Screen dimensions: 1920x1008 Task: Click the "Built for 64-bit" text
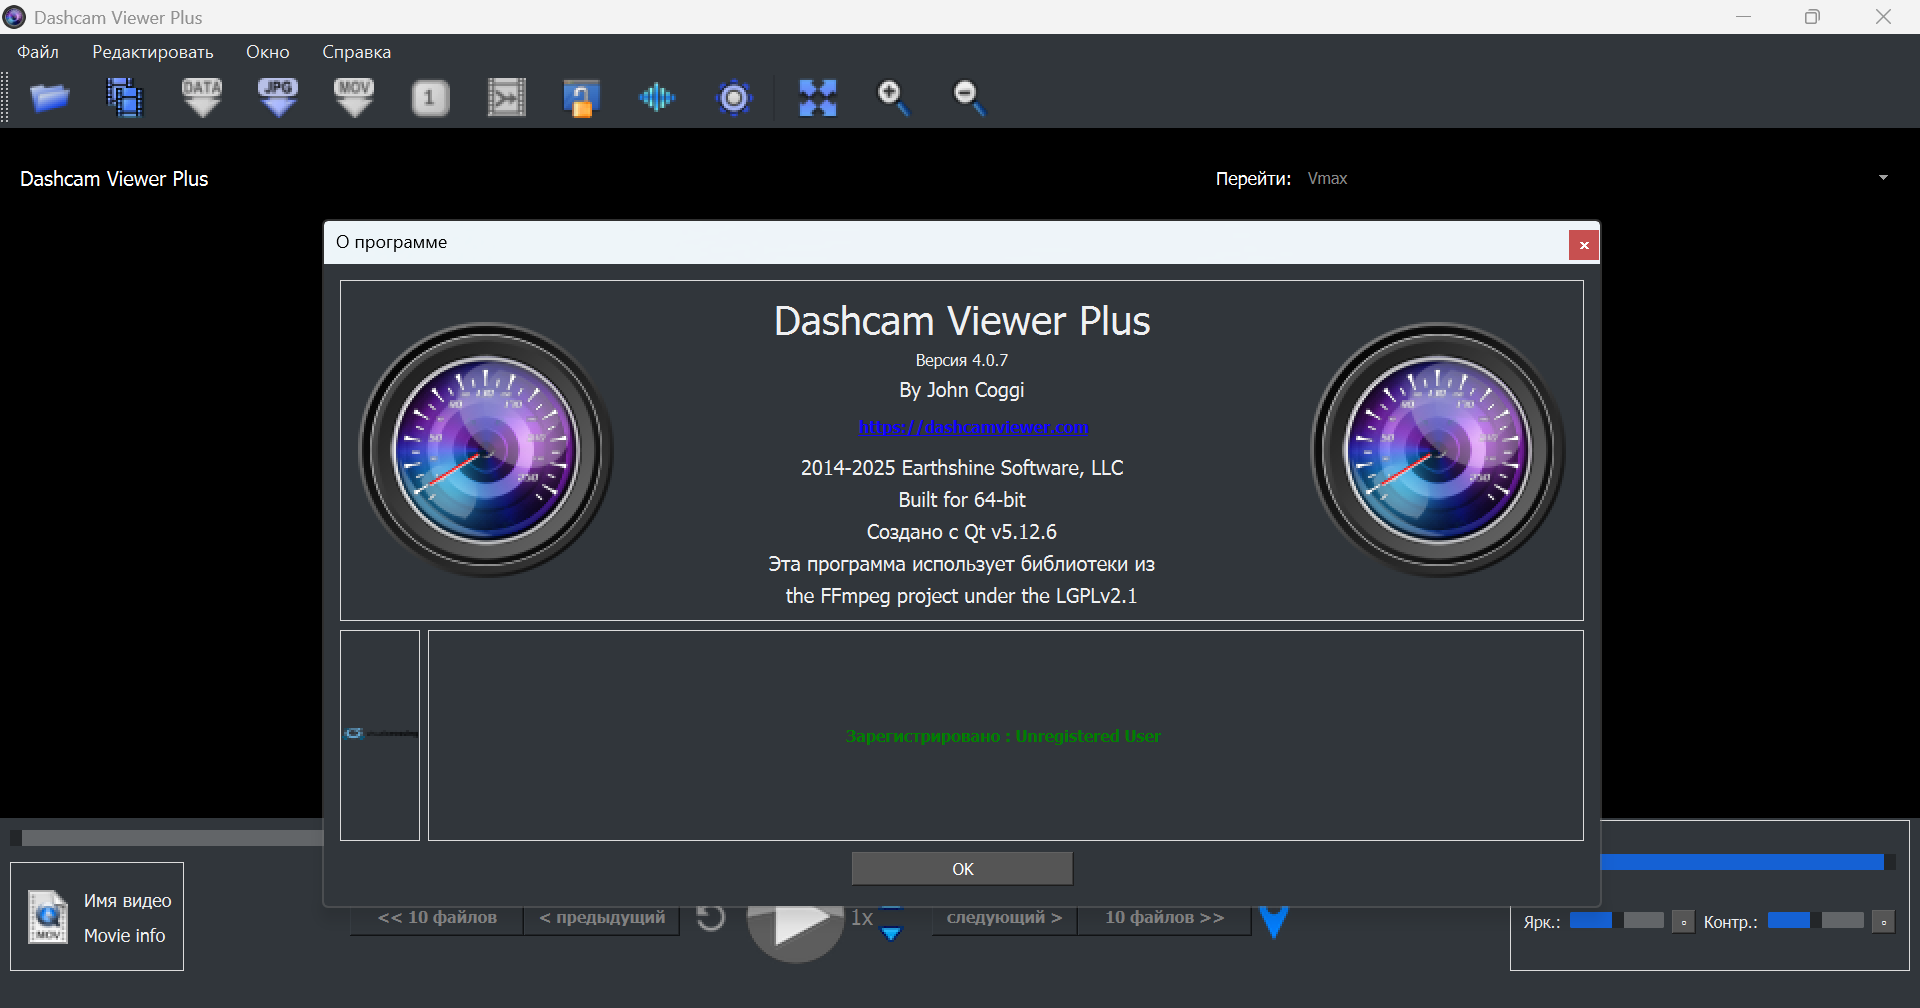click(x=962, y=500)
